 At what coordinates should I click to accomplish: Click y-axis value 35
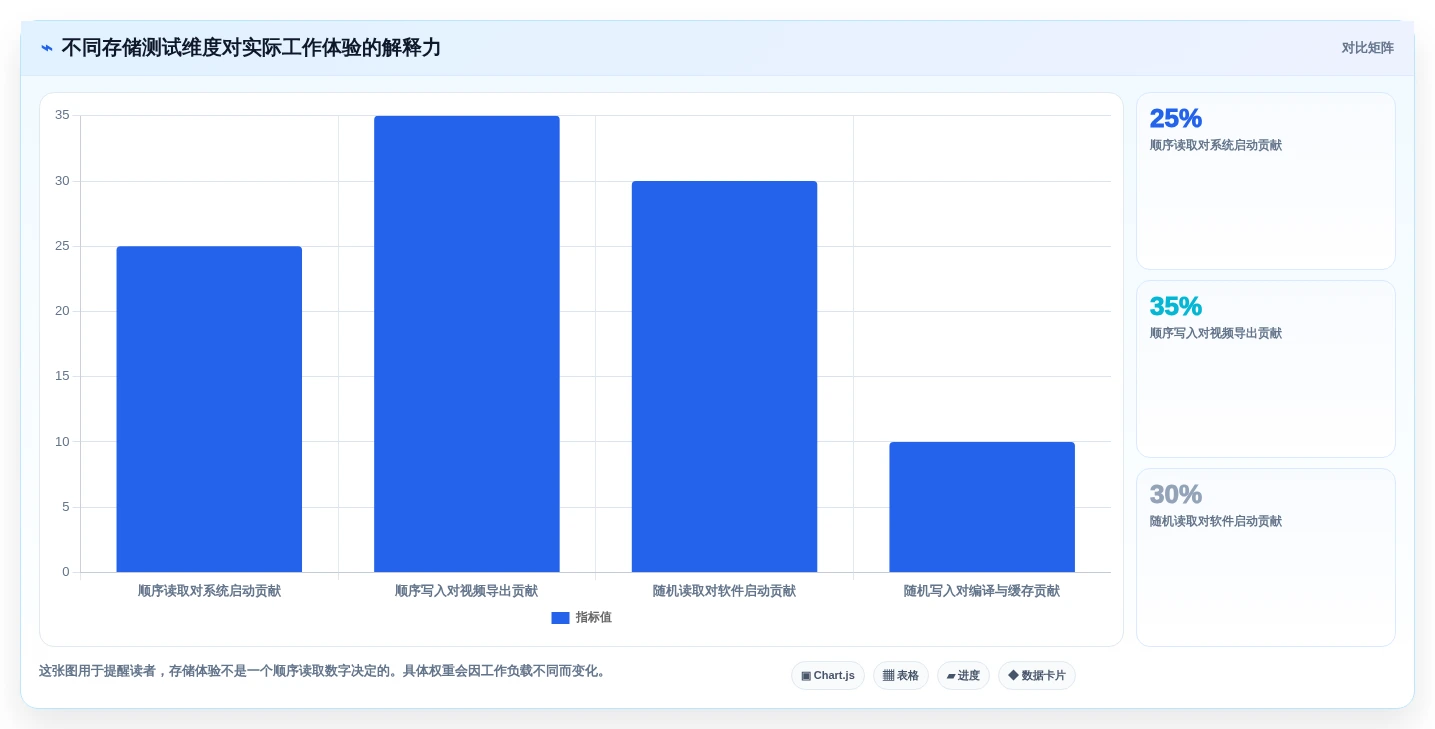pos(62,115)
